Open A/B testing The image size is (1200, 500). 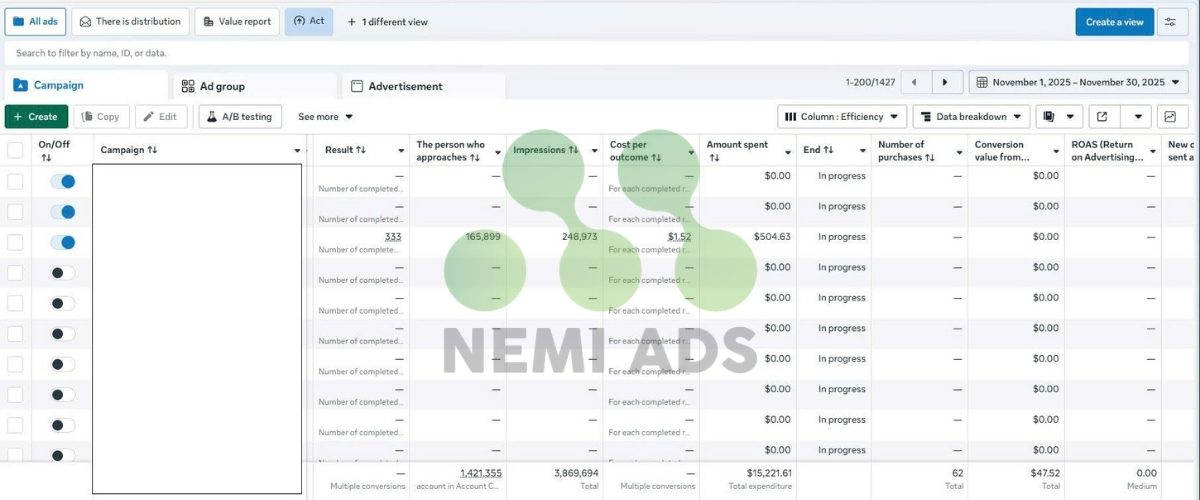[240, 117]
